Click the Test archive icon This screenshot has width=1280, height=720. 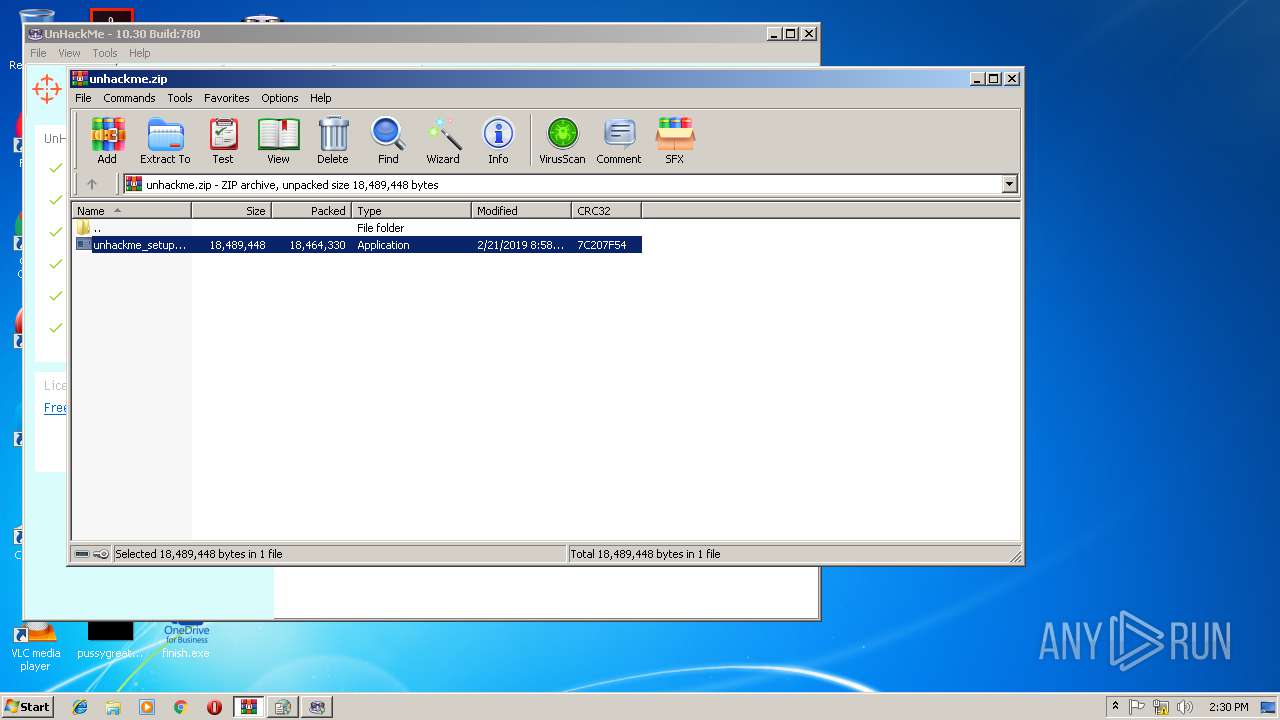tap(223, 140)
